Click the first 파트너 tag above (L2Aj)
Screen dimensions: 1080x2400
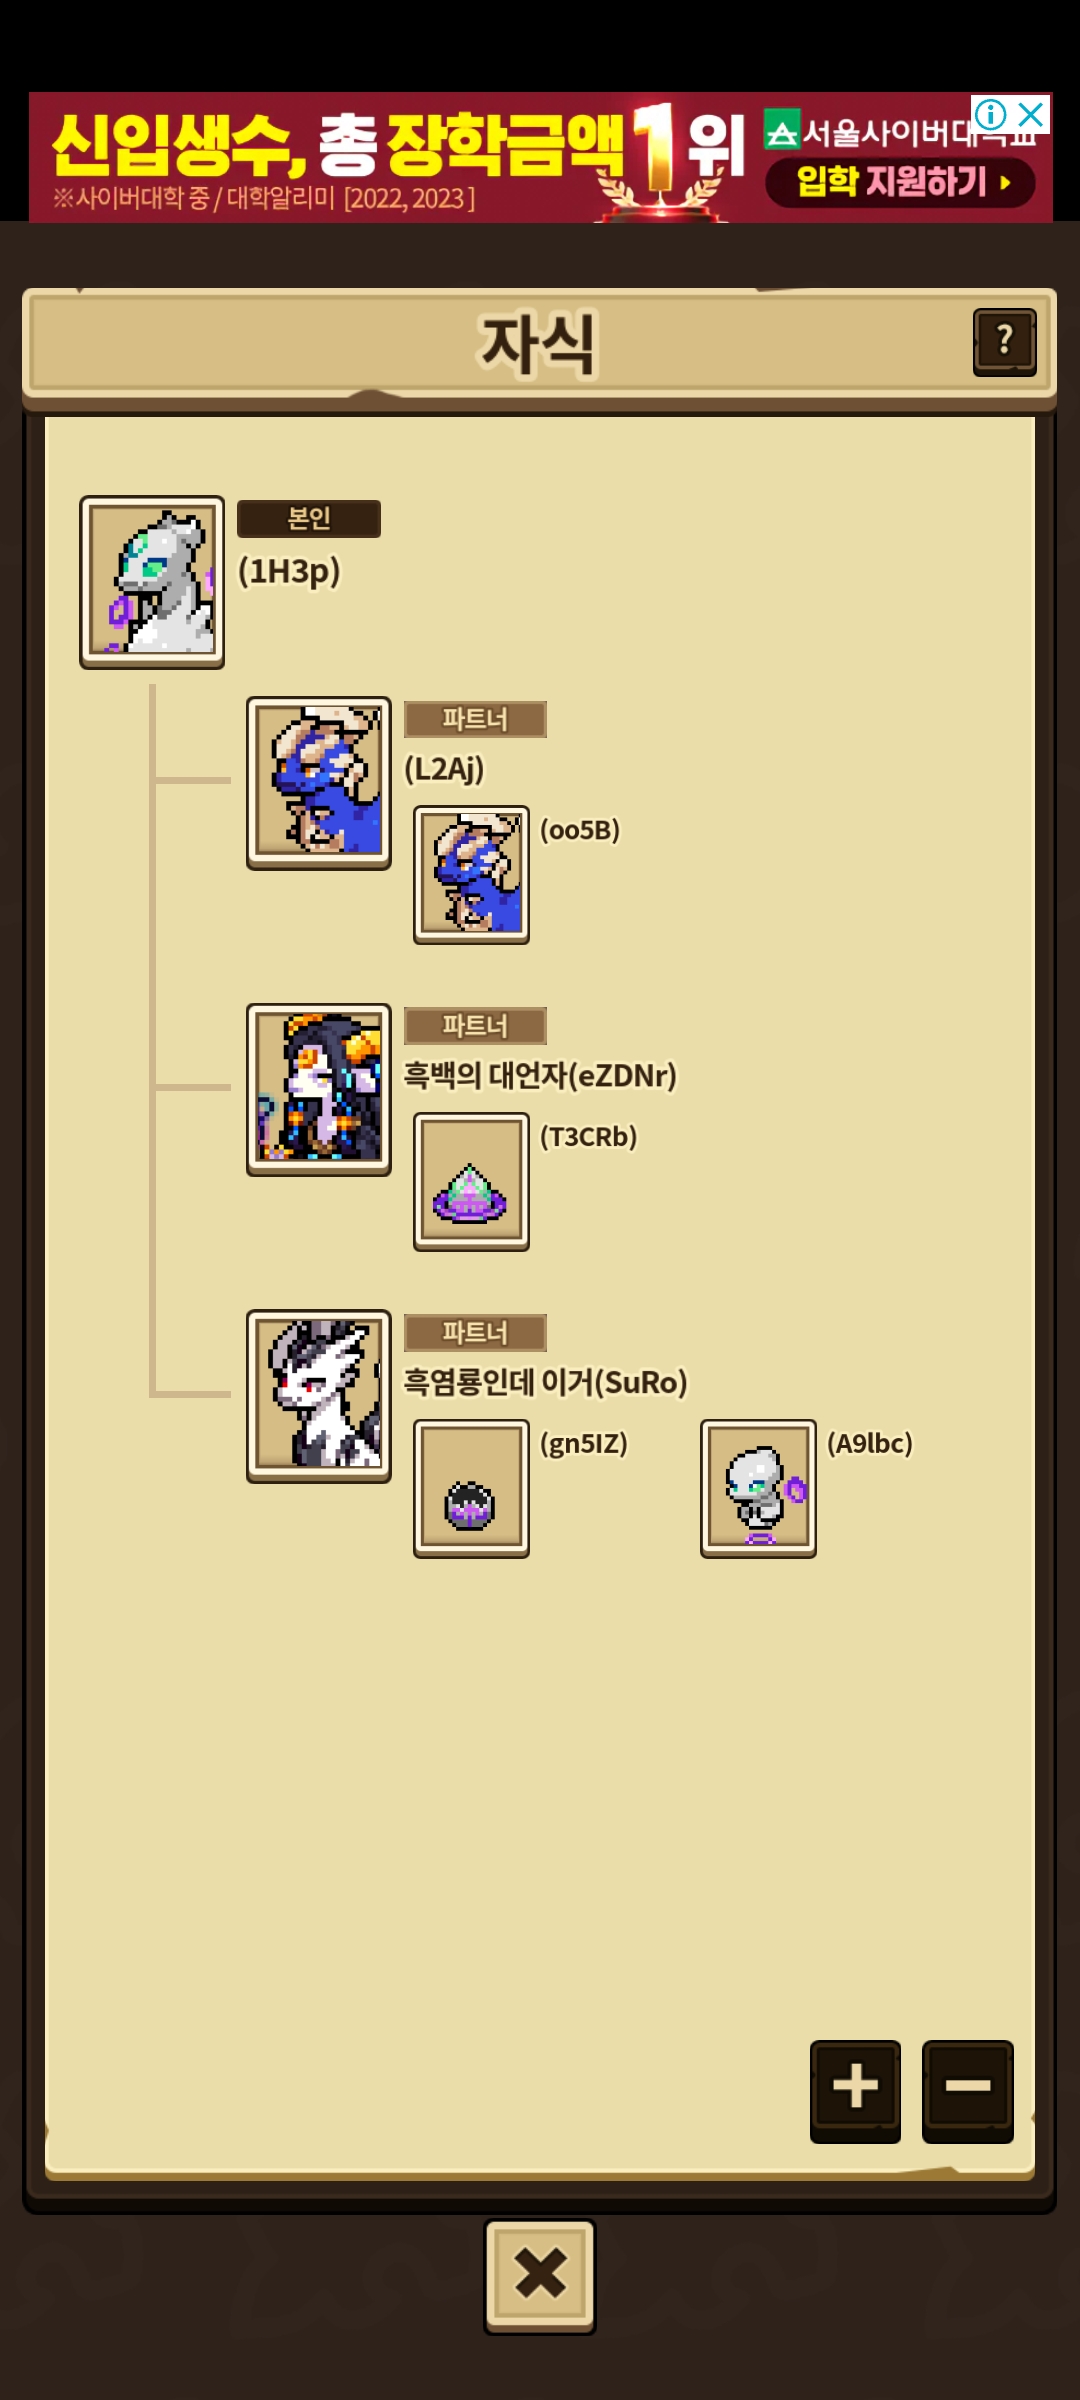coord(475,719)
